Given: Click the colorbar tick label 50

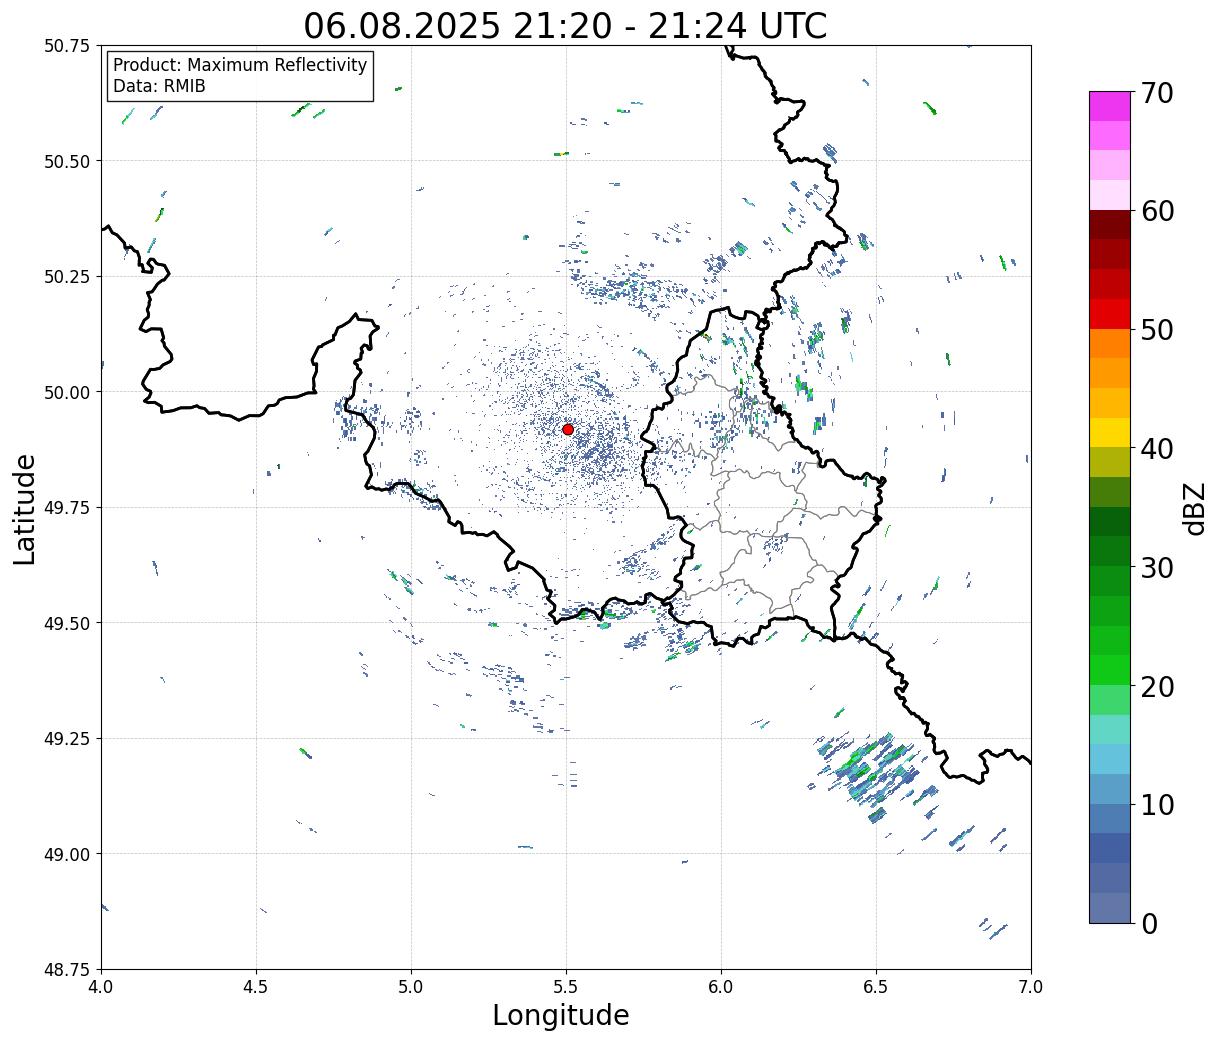Looking at the screenshot, I should pos(1157,330).
